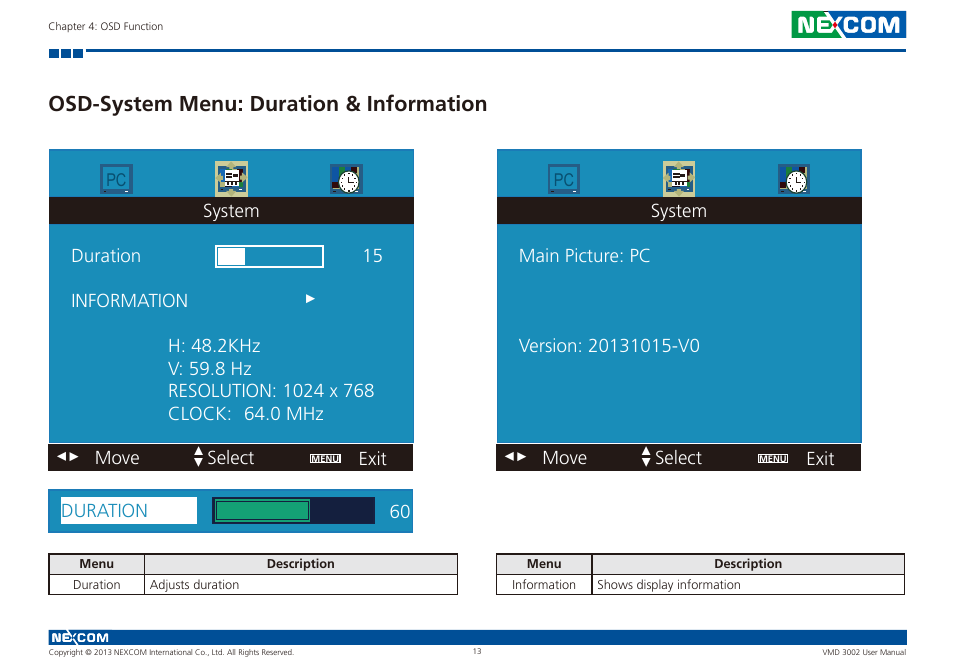Select the PC icon in the right OSD menu
This screenshot has width=954, height=672.
[563, 178]
